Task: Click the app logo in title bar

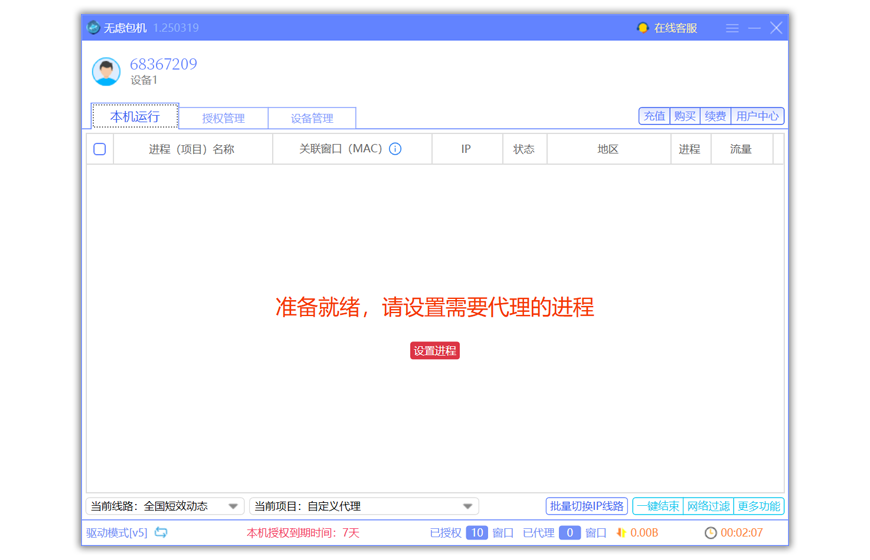Action: pyautogui.click(x=94, y=28)
